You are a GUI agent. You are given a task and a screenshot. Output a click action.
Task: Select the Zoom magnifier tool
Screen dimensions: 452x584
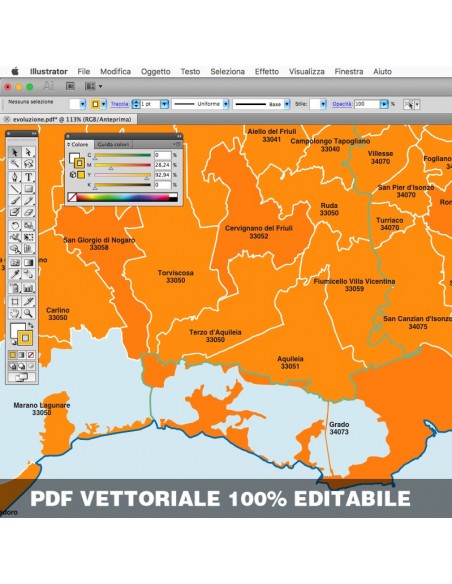28,313
